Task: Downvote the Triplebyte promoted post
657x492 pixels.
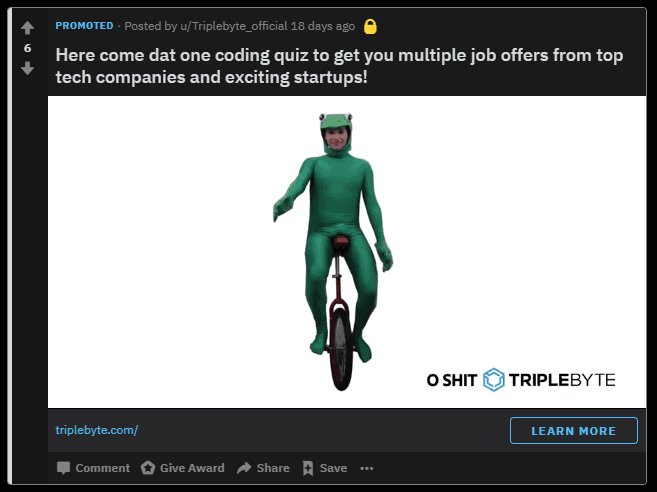Action: (x=27, y=68)
